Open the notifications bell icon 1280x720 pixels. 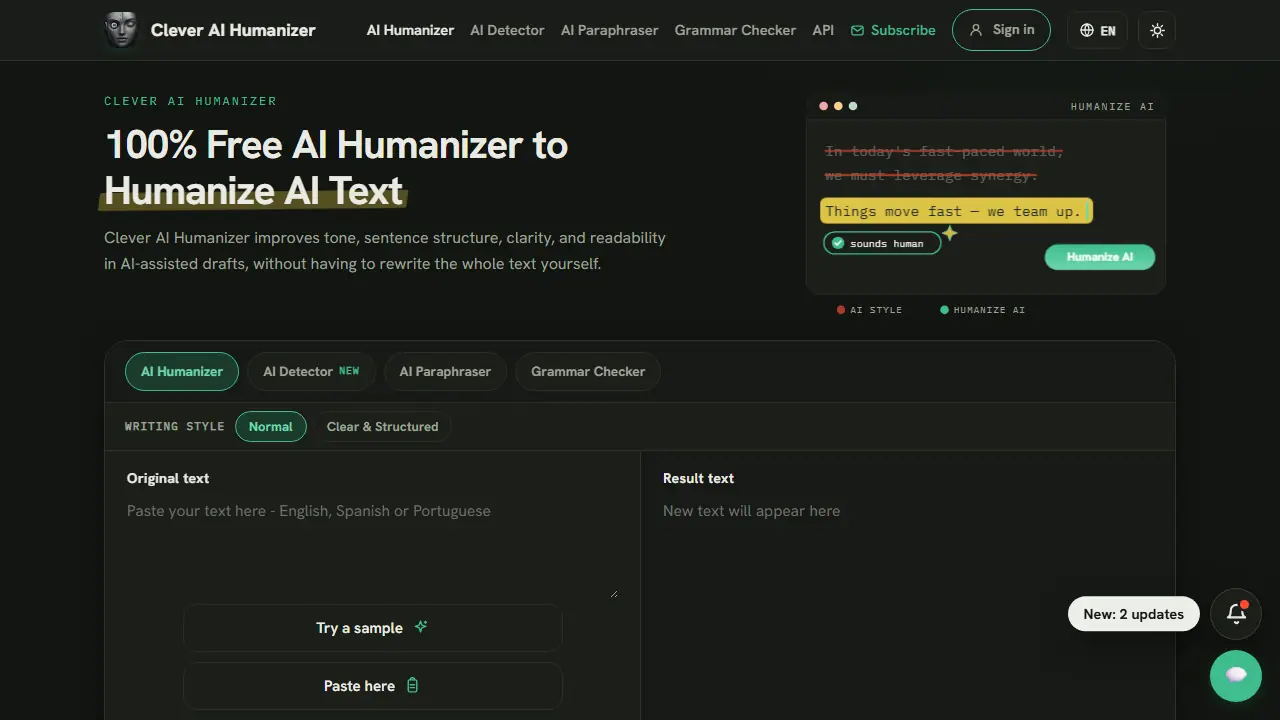point(1236,614)
